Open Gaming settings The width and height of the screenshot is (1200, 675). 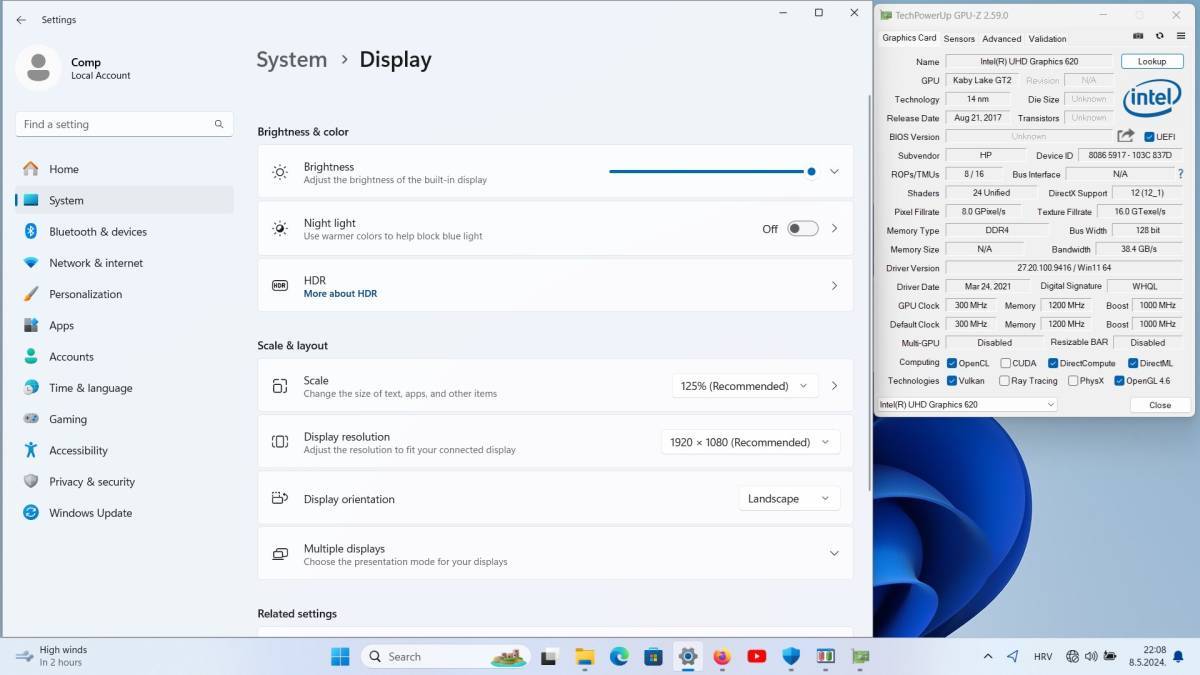(x=125, y=419)
